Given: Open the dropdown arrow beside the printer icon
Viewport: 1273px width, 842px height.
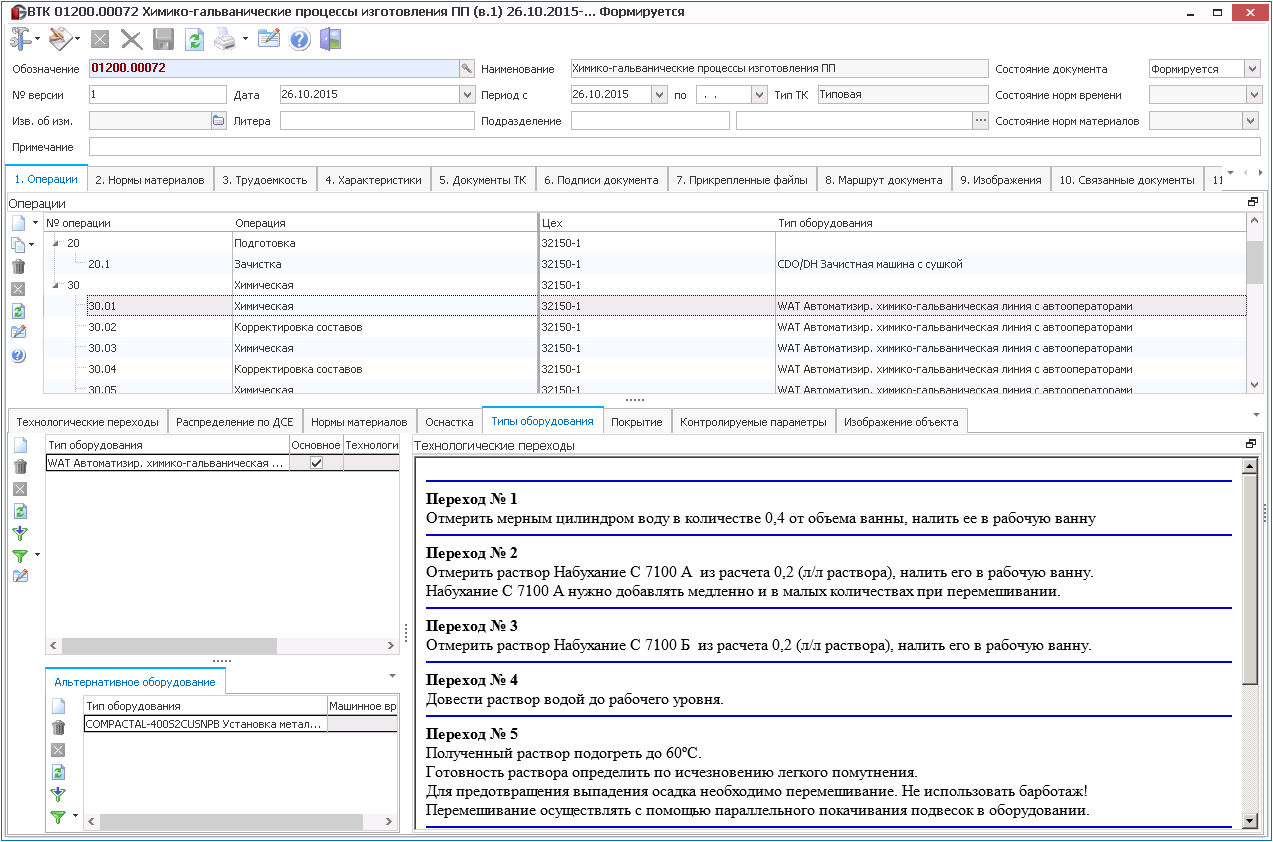Looking at the screenshot, I should point(245,40).
